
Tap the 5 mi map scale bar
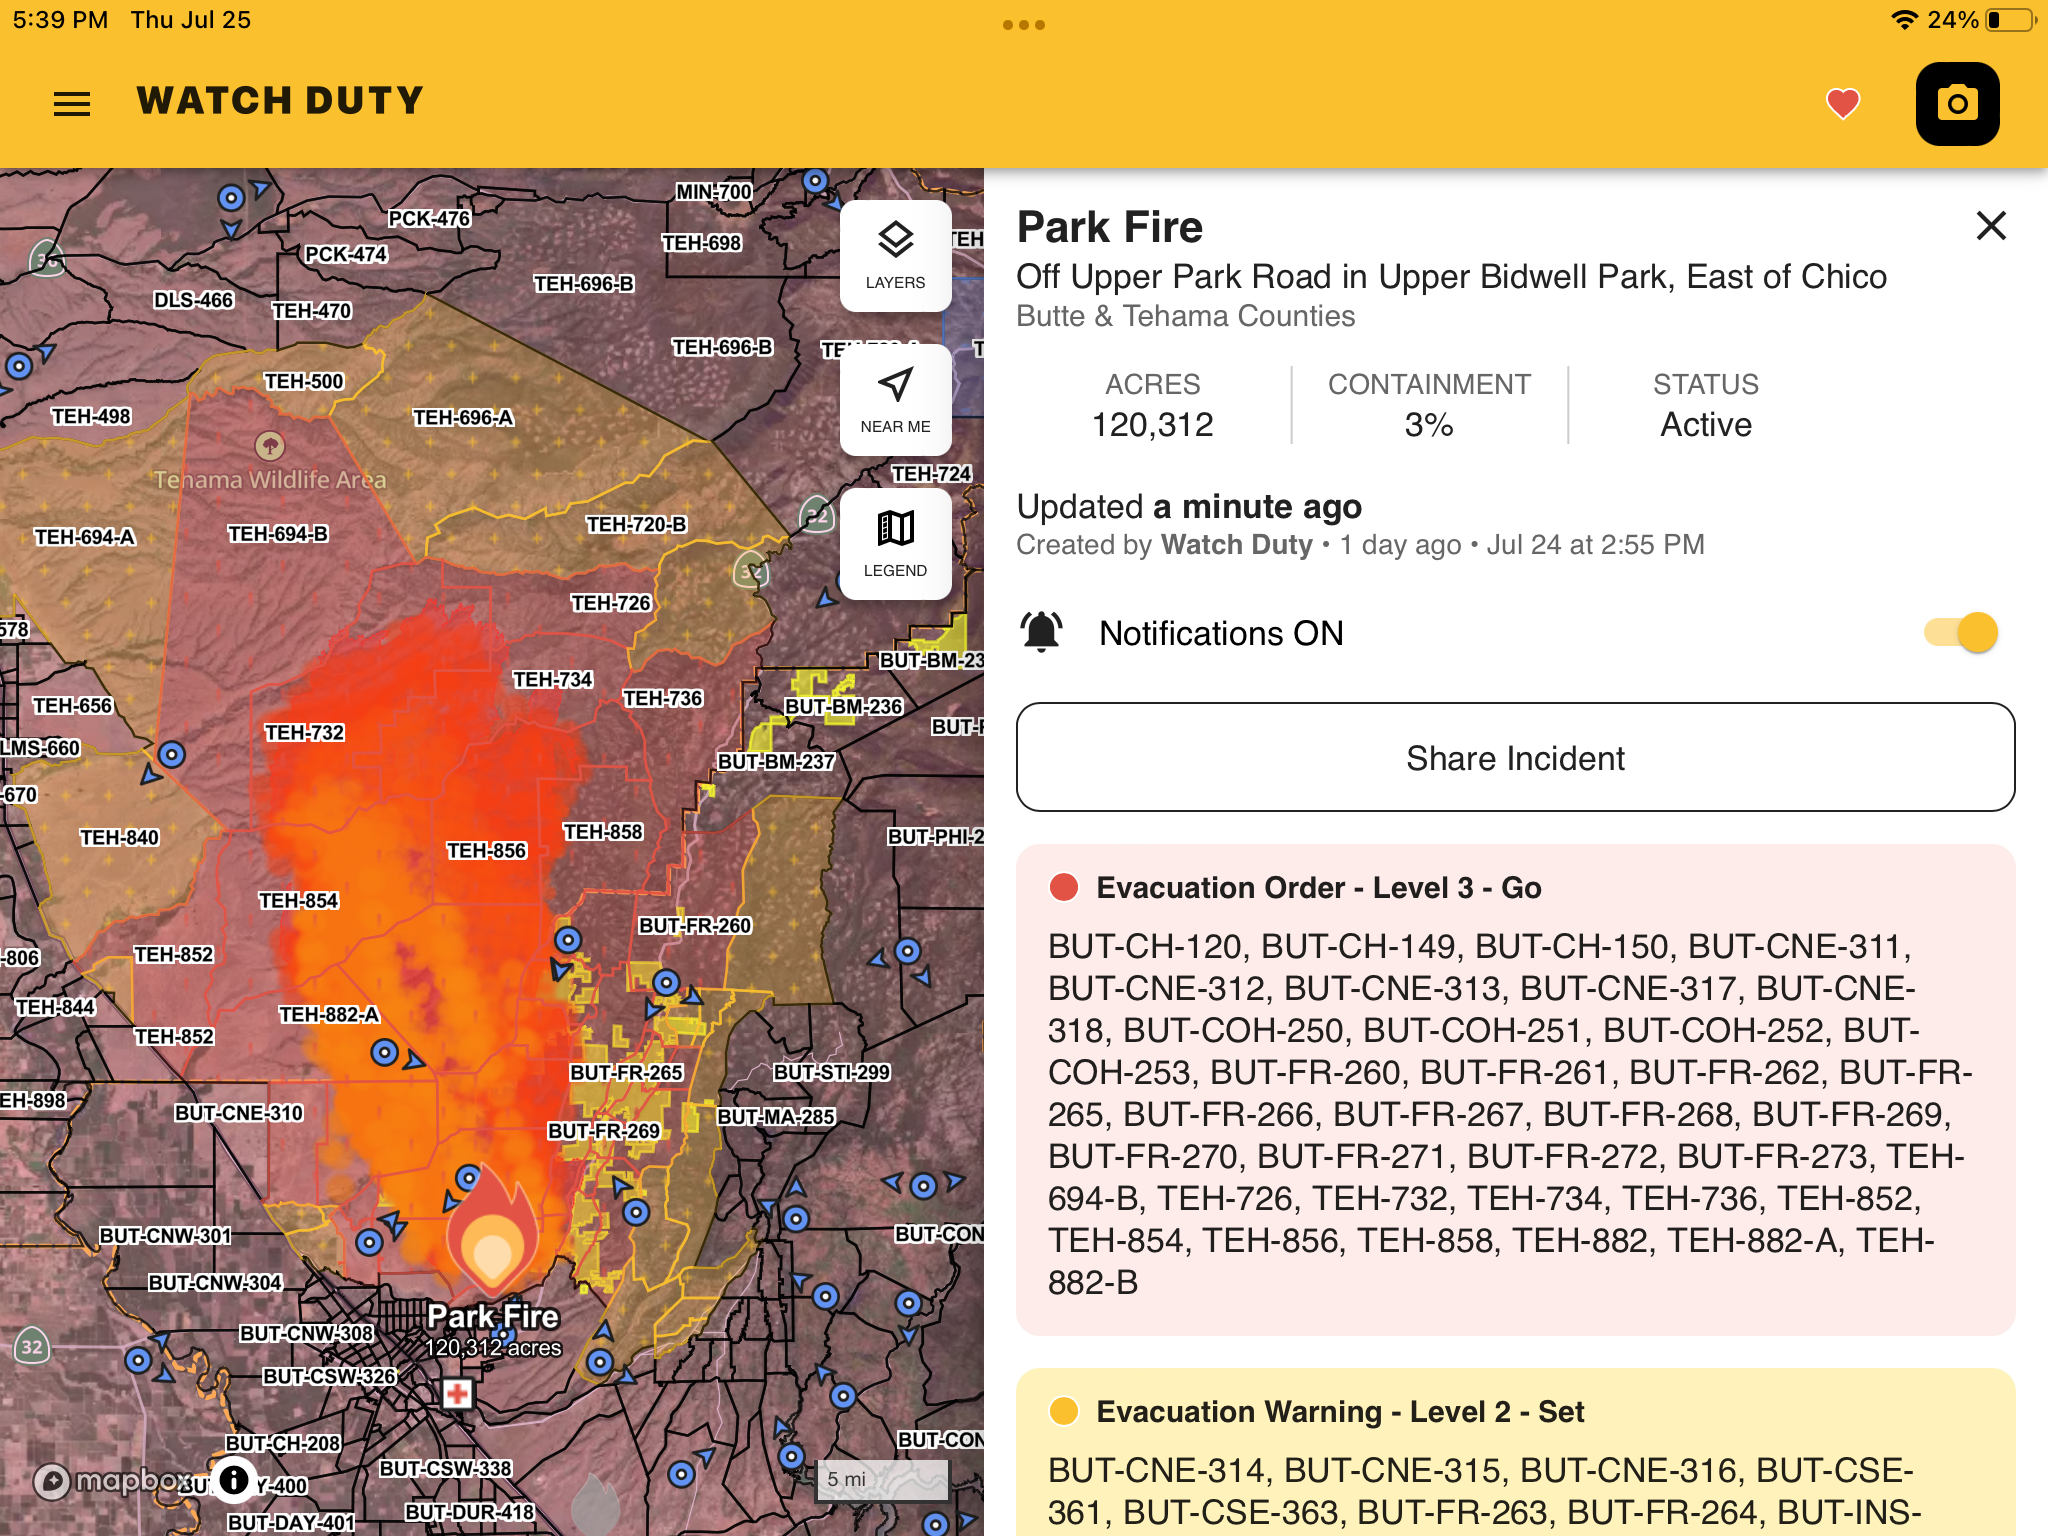(882, 1480)
